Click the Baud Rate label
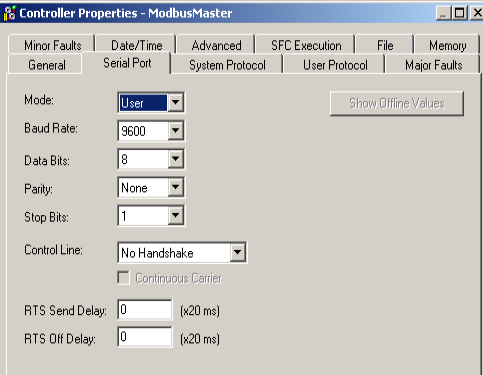The height and width of the screenshot is (375, 483). point(51,128)
